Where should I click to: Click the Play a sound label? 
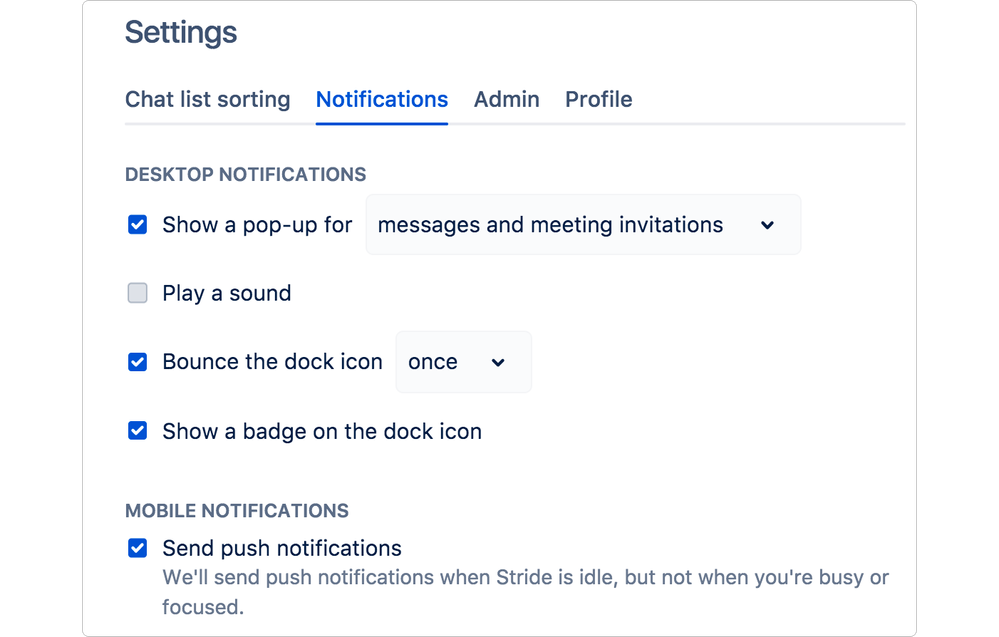[x=226, y=293]
